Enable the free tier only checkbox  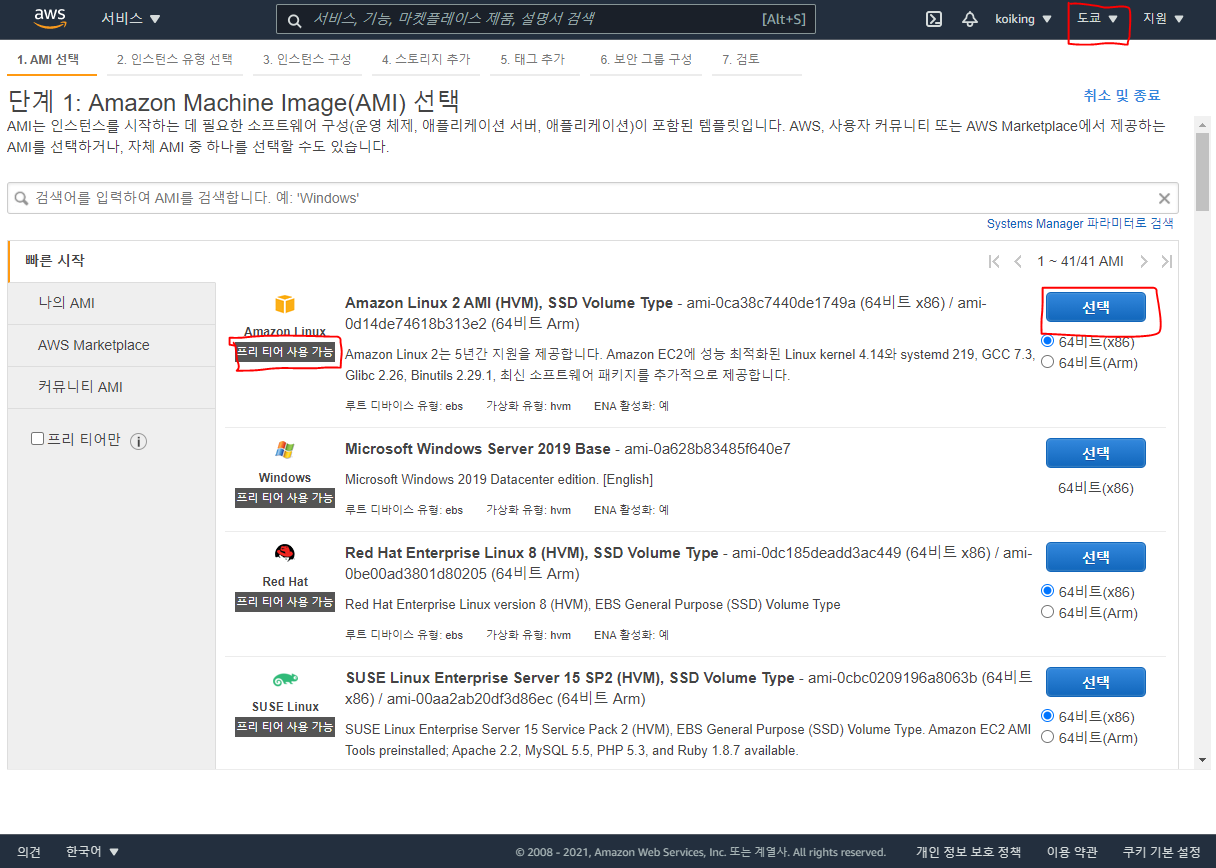[x=38, y=439]
